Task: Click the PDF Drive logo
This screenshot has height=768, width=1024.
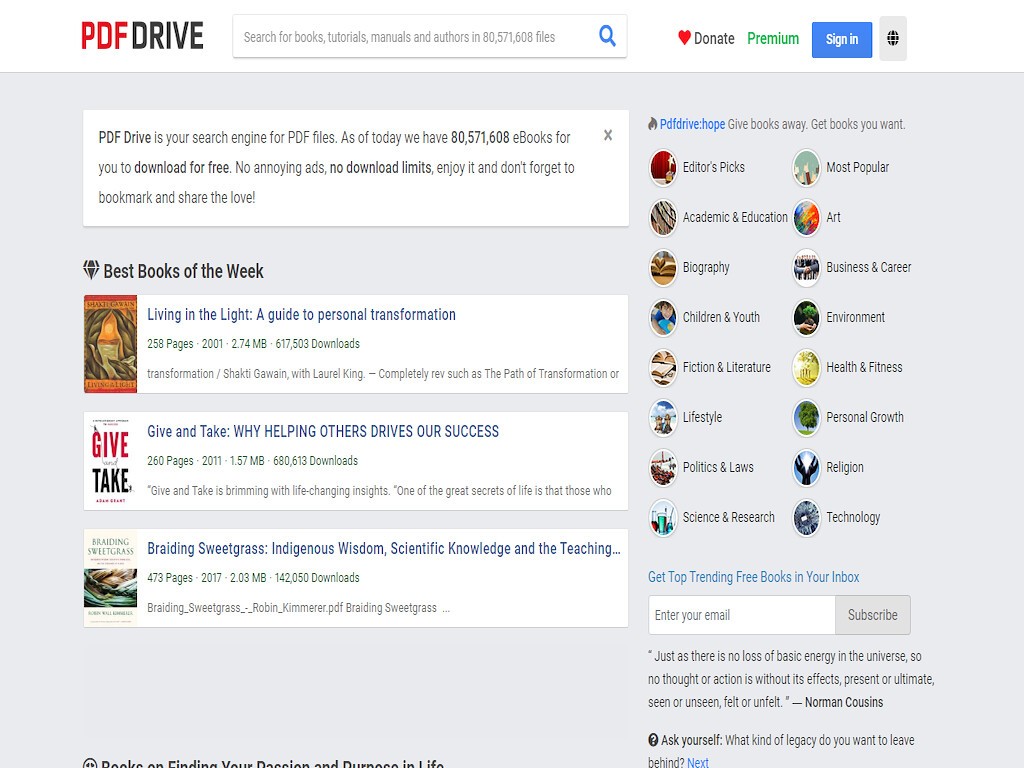Action: pyautogui.click(x=142, y=36)
